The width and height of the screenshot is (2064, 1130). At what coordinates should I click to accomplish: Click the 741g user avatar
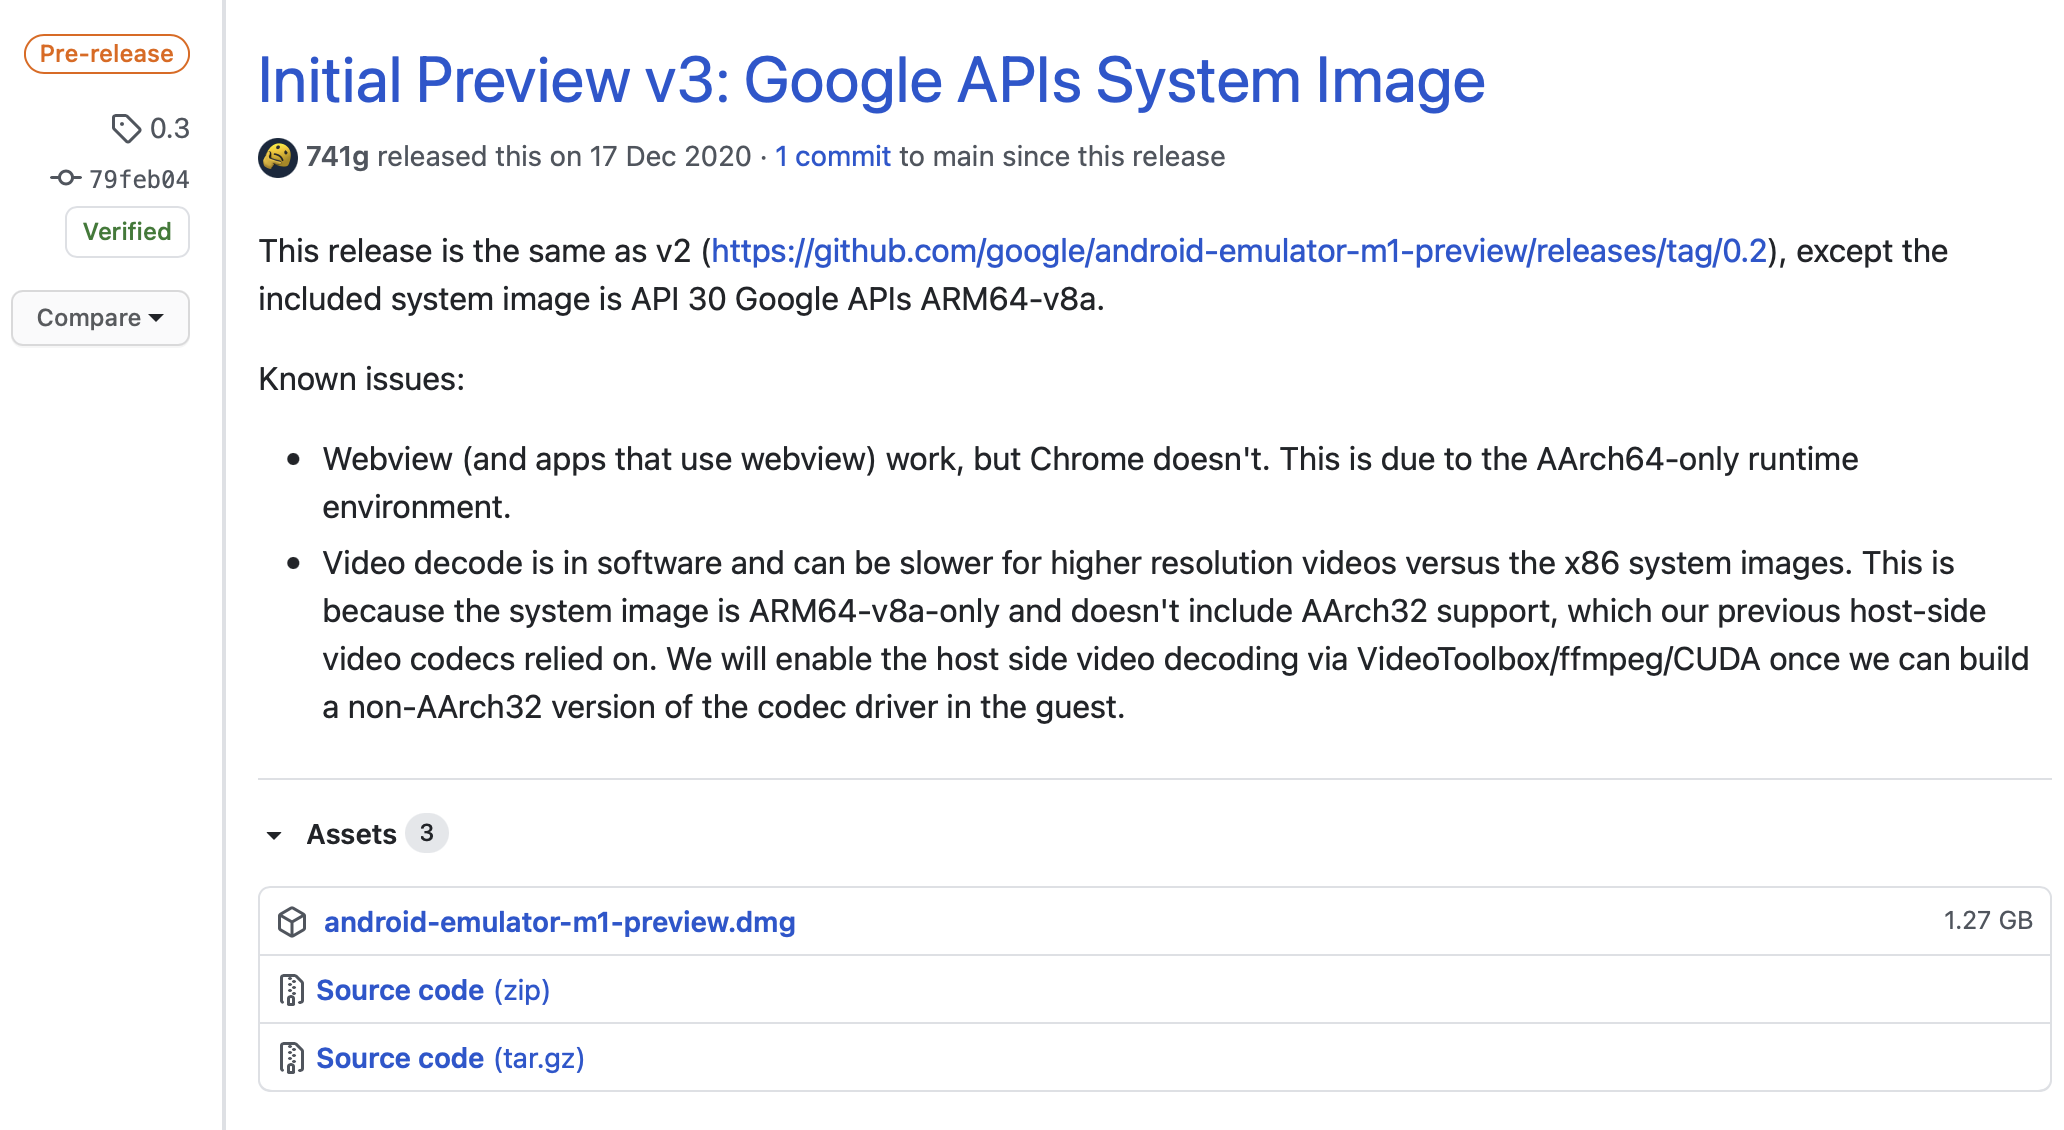click(x=277, y=157)
